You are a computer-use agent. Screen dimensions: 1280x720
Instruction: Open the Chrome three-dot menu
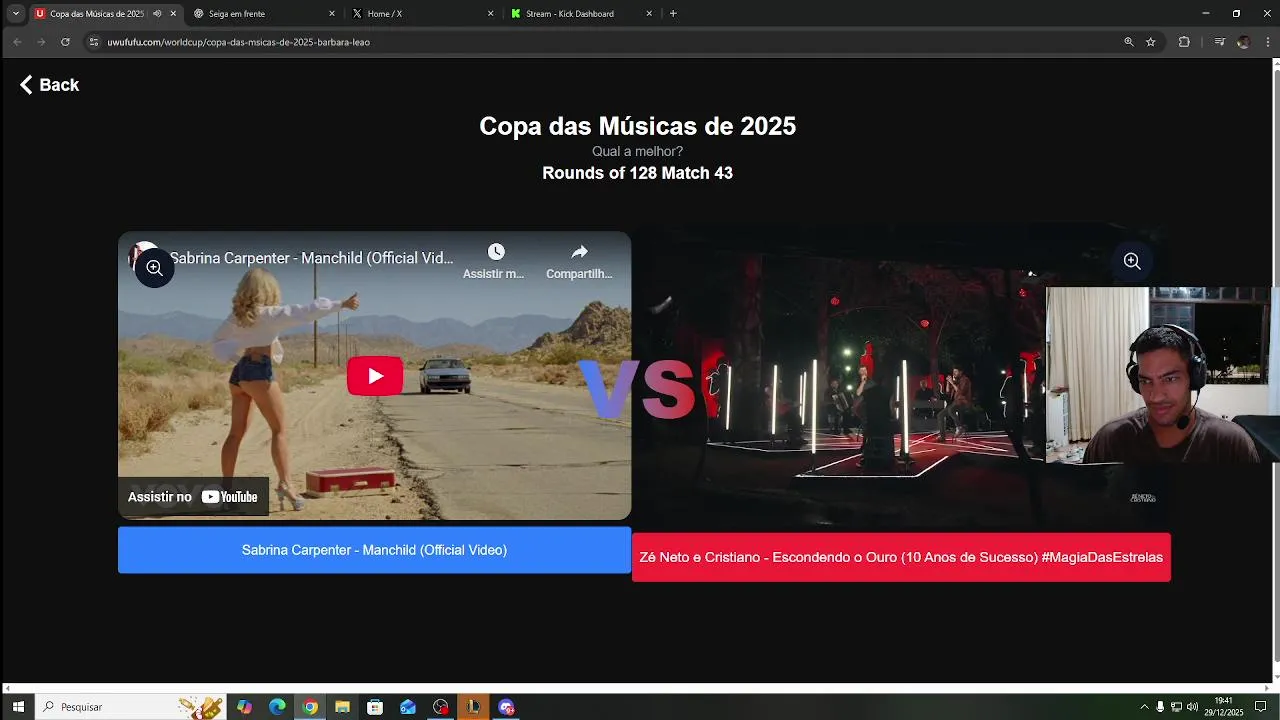tap(1267, 42)
